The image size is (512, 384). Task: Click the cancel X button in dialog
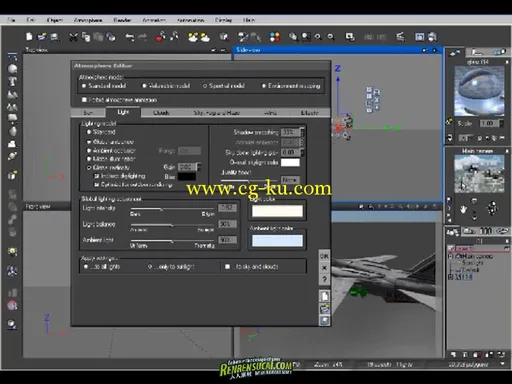point(324,268)
